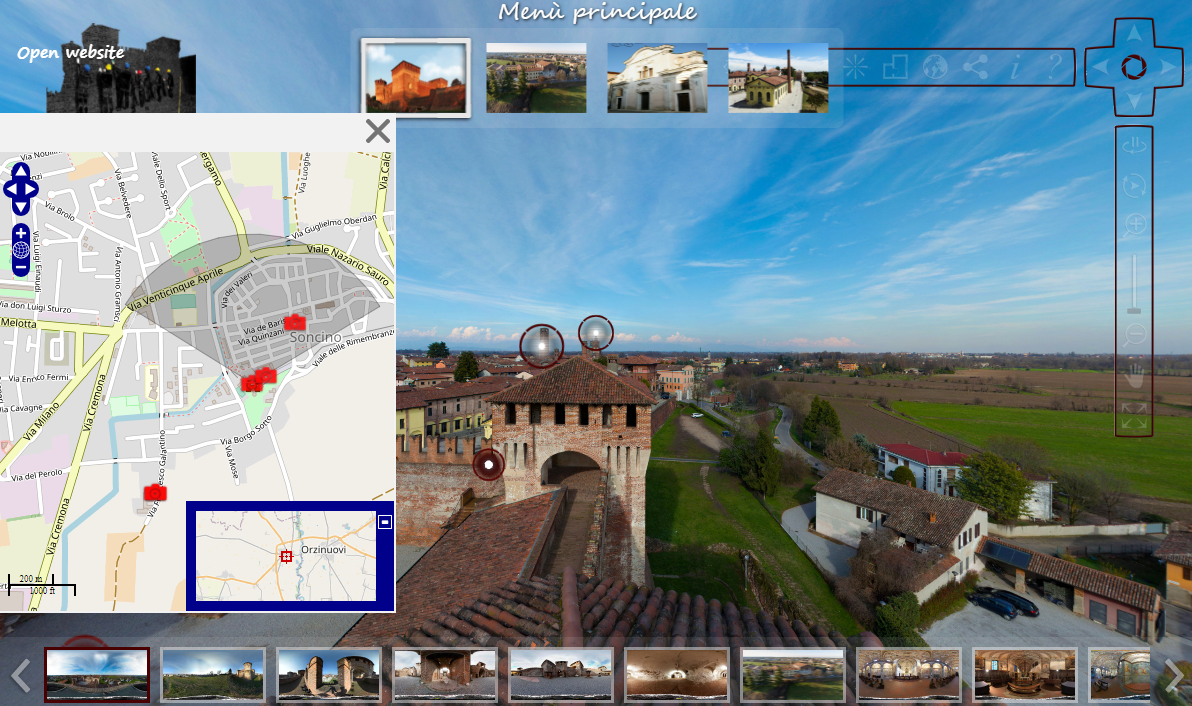Click the asterisk hotspots icon in toolbar
The width and height of the screenshot is (1192, 706).
855,67
